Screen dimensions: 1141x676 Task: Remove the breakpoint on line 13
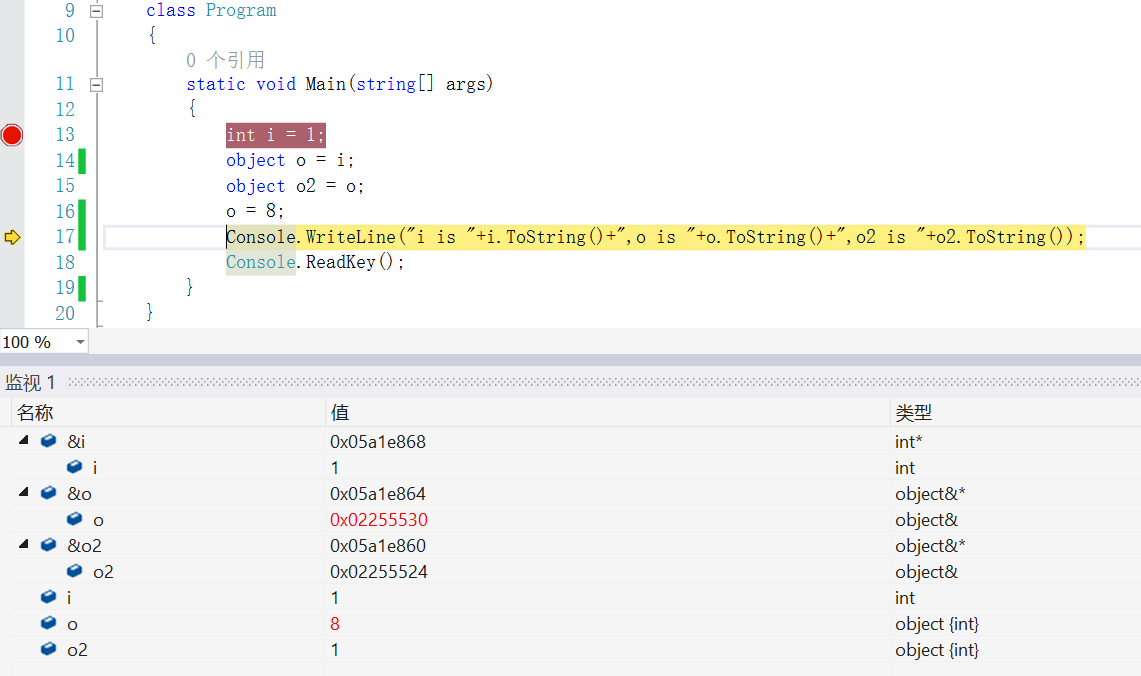point(12,135)
